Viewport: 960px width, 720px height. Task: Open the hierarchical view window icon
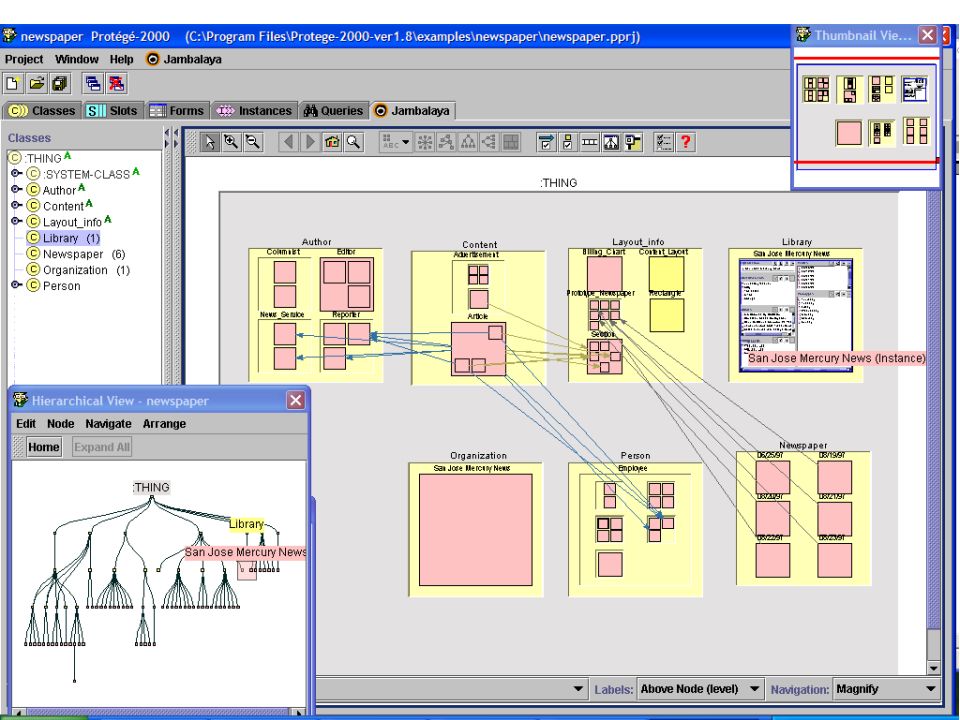[611, 143]
